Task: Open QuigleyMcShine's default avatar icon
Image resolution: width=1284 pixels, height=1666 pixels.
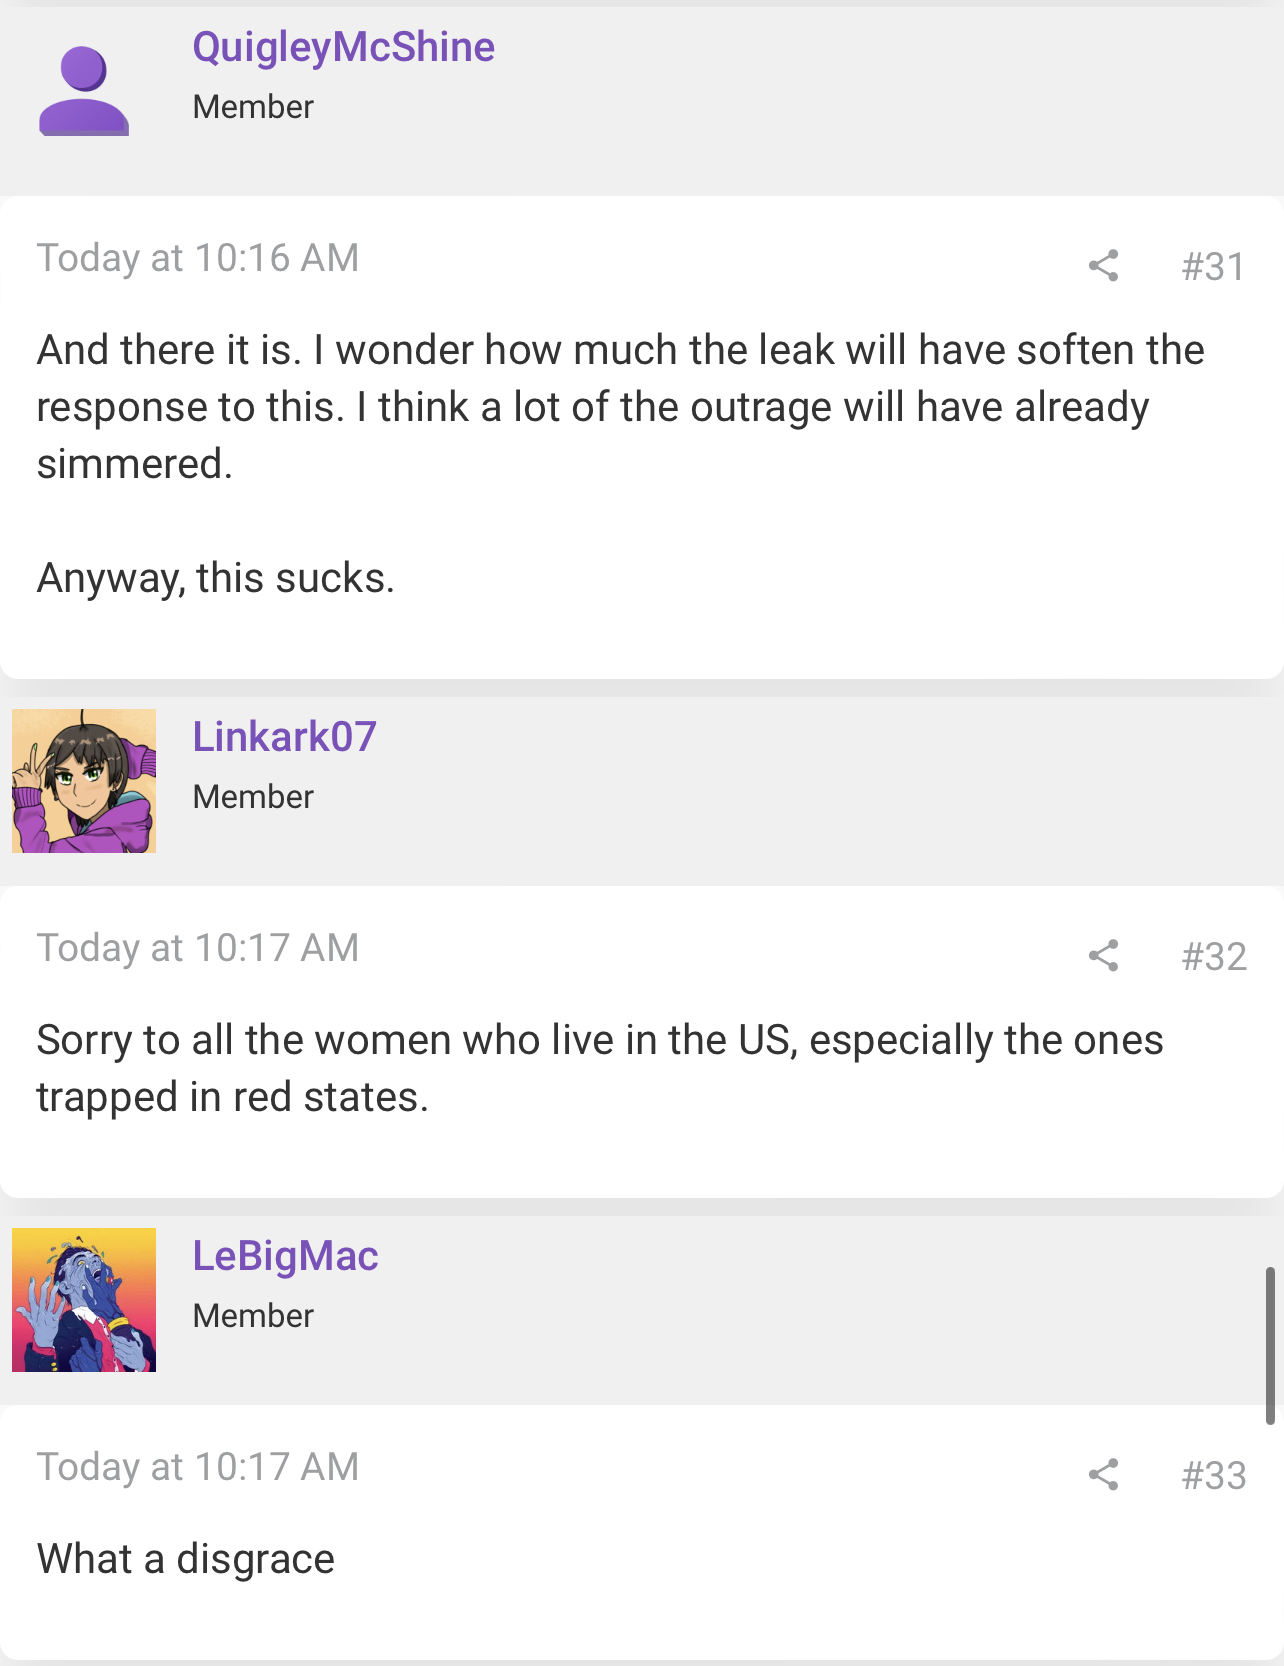Action: tap(84, 91)
